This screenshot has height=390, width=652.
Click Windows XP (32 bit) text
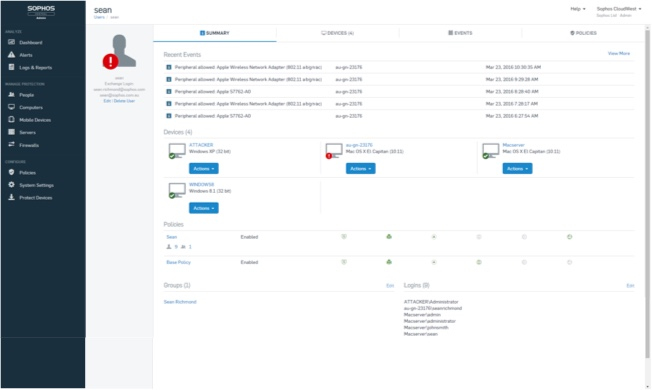(210, 151)
